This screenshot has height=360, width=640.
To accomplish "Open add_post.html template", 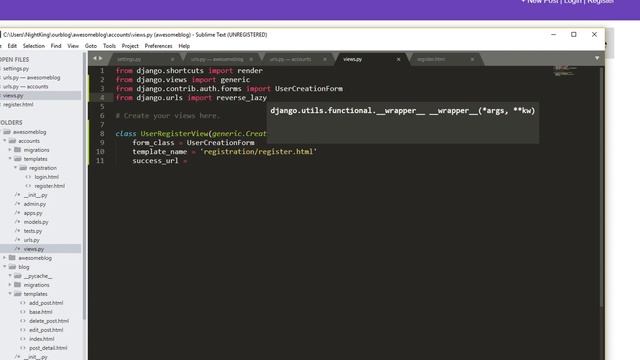I will [46, 303].
